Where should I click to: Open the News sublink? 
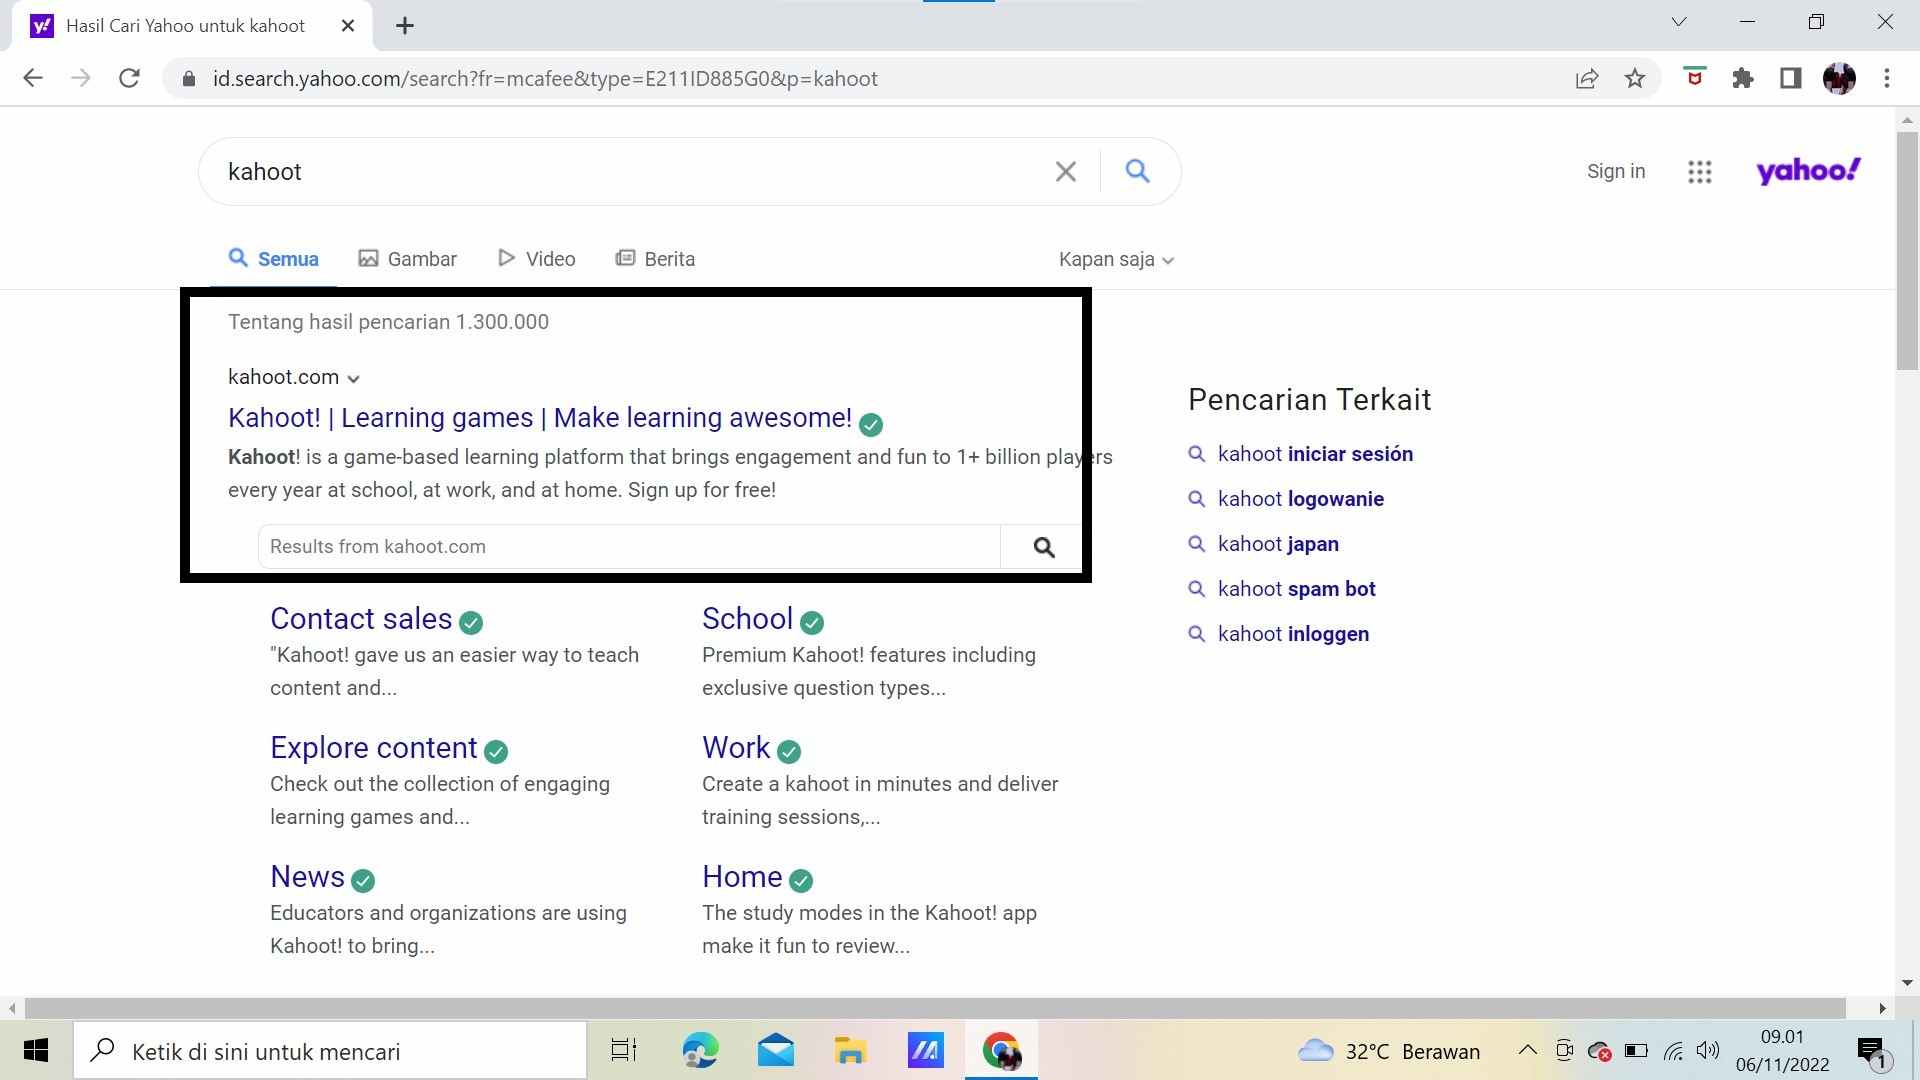(307, 877)
